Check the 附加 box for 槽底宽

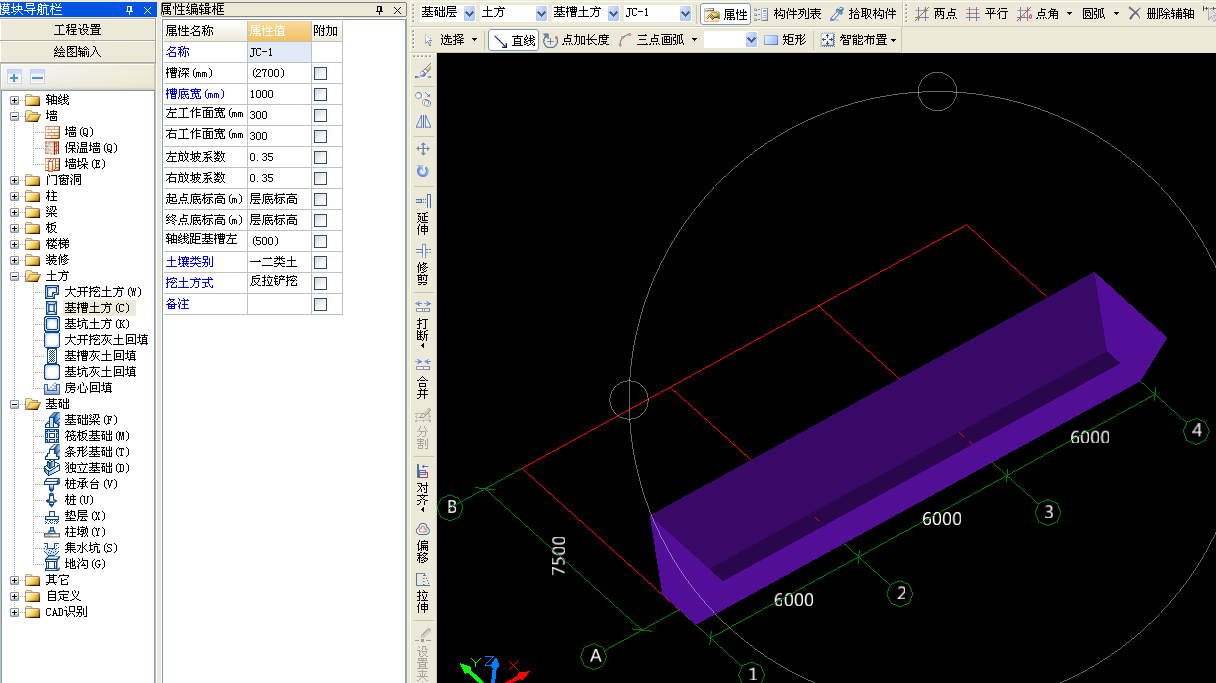[321, 94]
